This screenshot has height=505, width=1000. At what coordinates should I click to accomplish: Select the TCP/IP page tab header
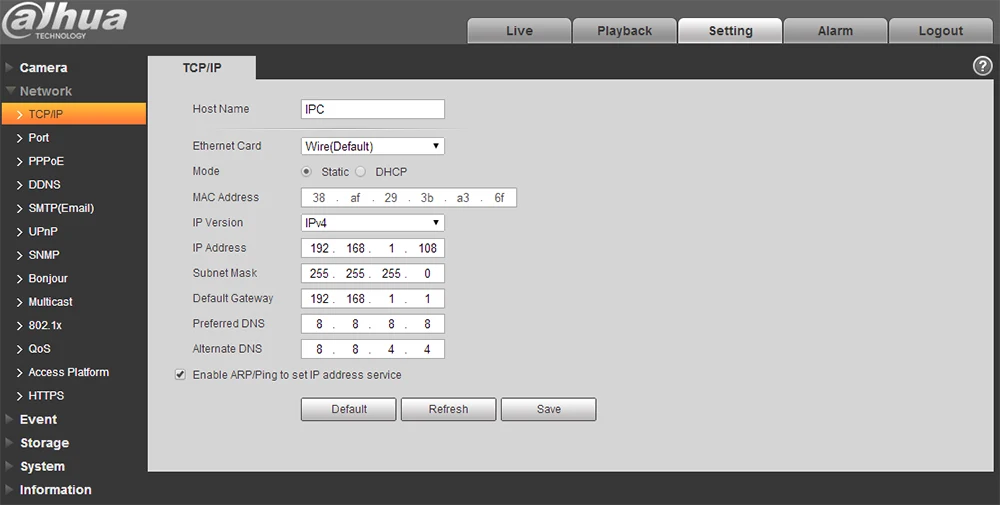202,68
